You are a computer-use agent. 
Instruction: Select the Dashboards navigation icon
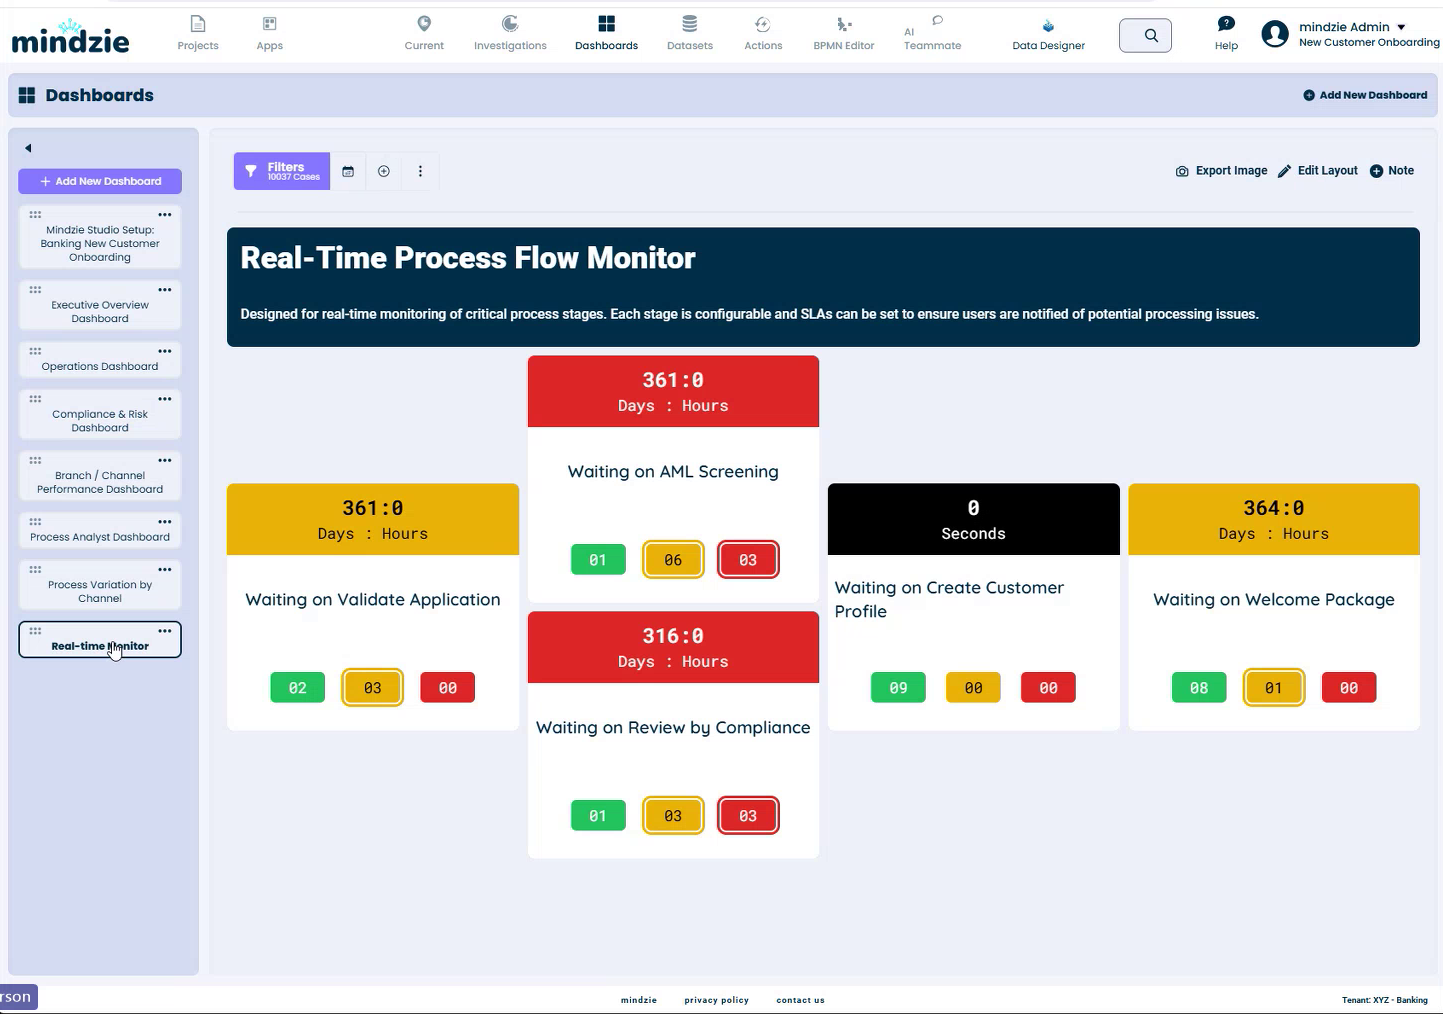point(606,33)
